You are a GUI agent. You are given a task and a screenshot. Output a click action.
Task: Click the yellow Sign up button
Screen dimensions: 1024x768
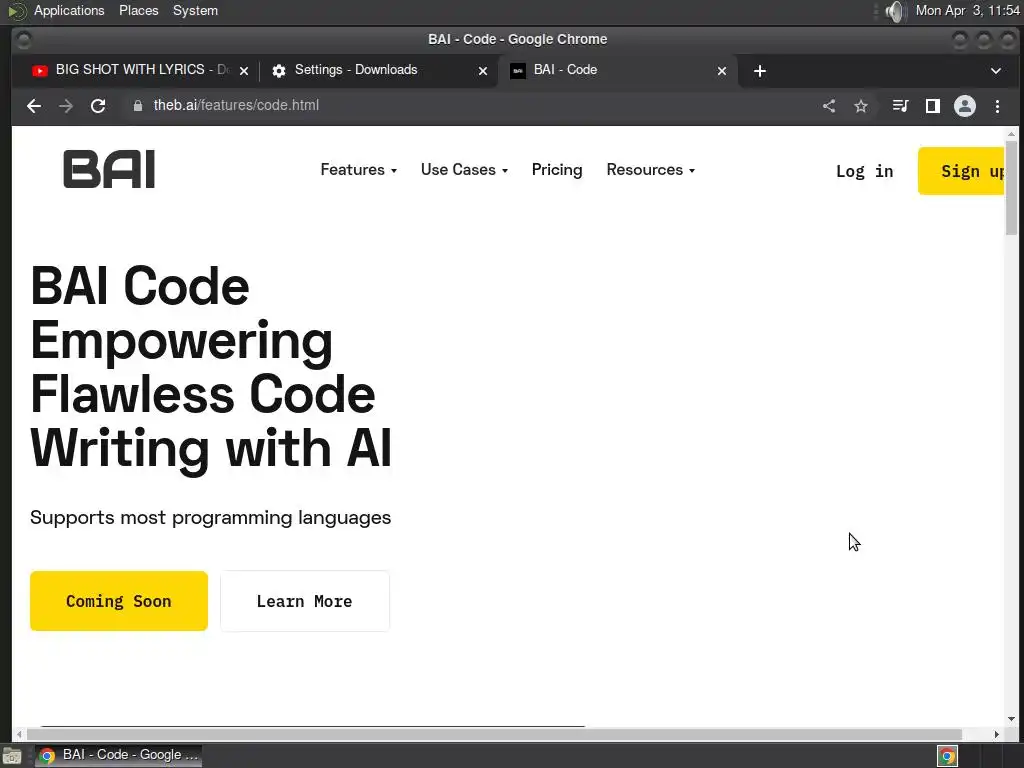coord(961,171)
